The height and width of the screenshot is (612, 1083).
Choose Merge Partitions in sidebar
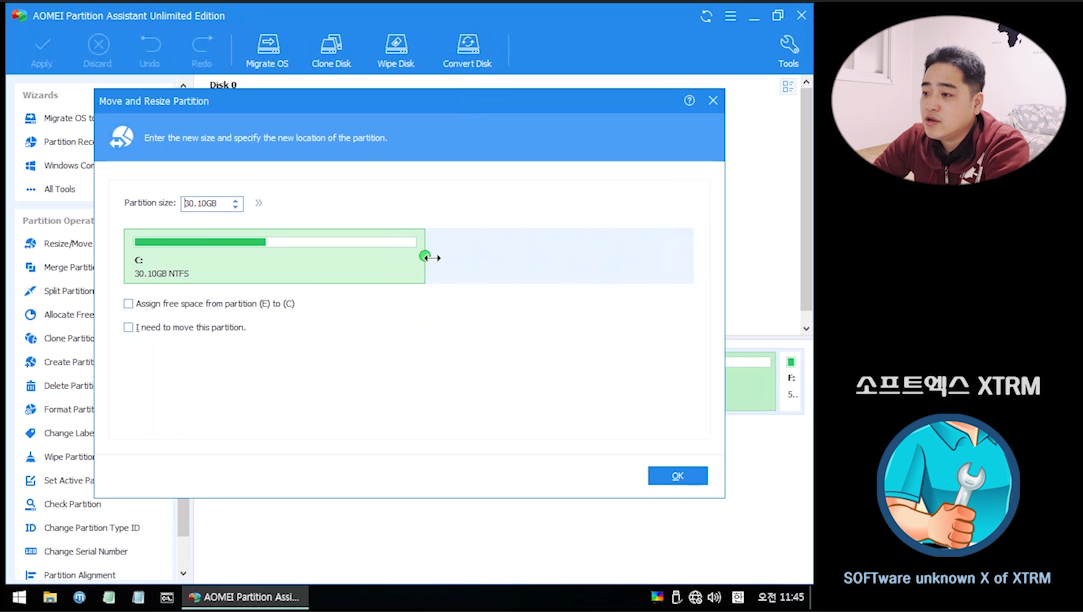pyautogui.click(x=59, y=267)
